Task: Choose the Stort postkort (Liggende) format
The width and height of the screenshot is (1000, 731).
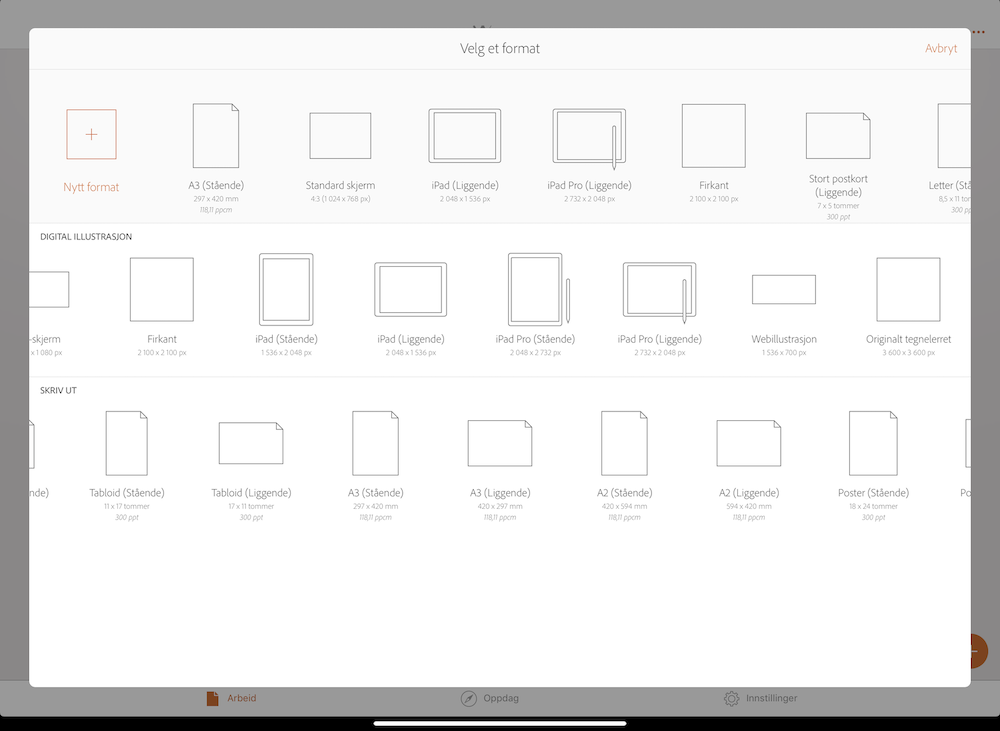Action: coord(838,166)
